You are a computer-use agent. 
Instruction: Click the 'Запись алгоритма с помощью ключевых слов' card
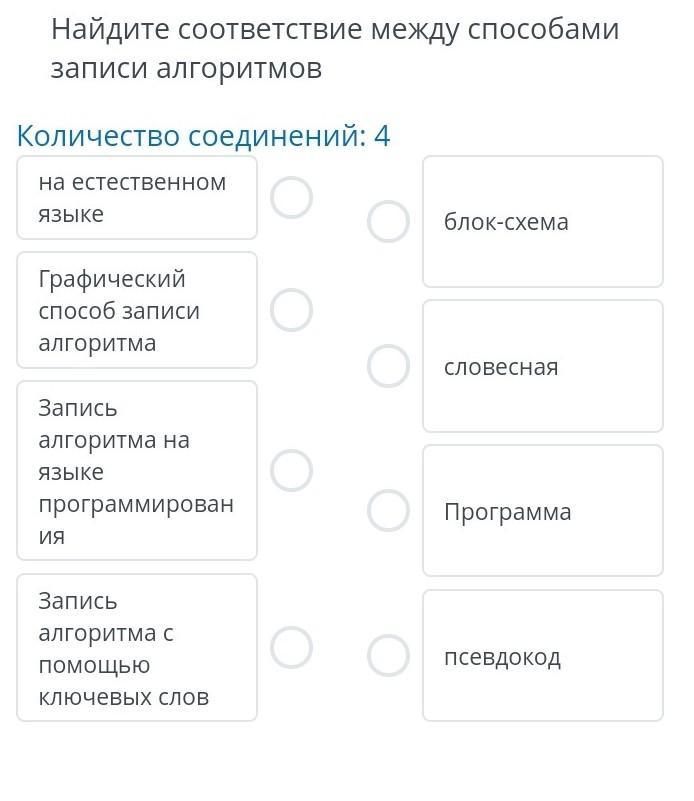137,647
